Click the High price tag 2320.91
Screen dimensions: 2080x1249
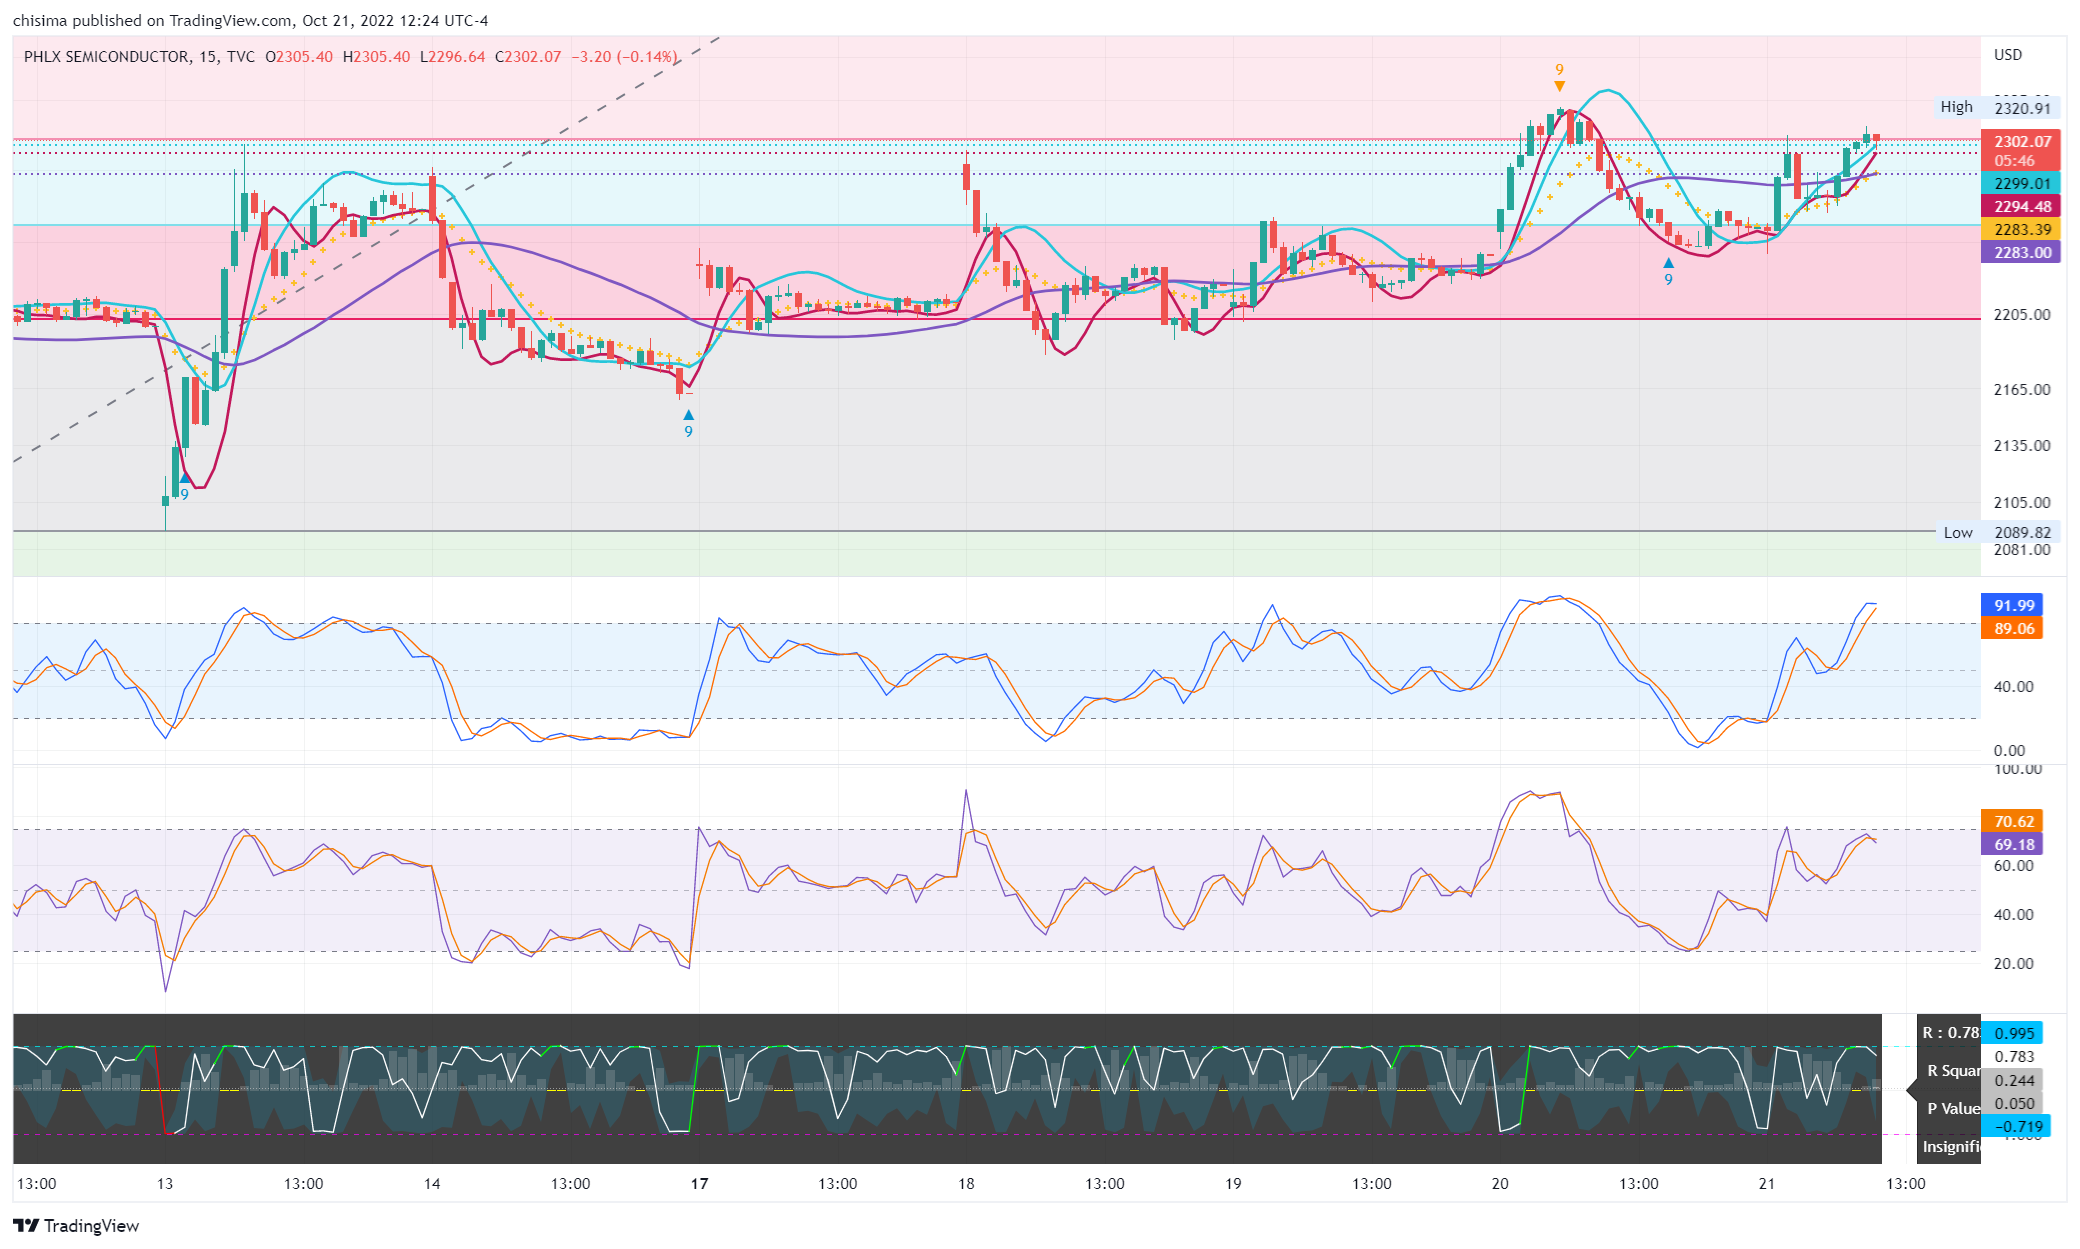coord(2021,108)
